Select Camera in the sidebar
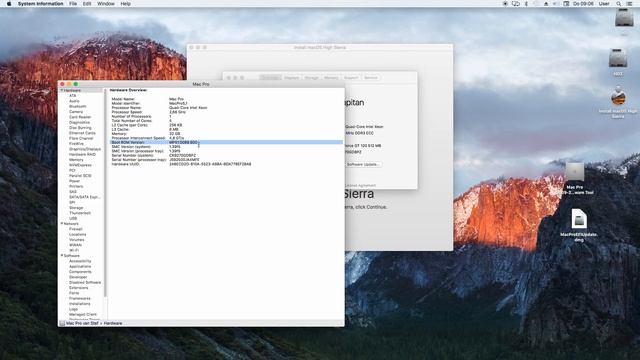640x360 pixels. 76,111
